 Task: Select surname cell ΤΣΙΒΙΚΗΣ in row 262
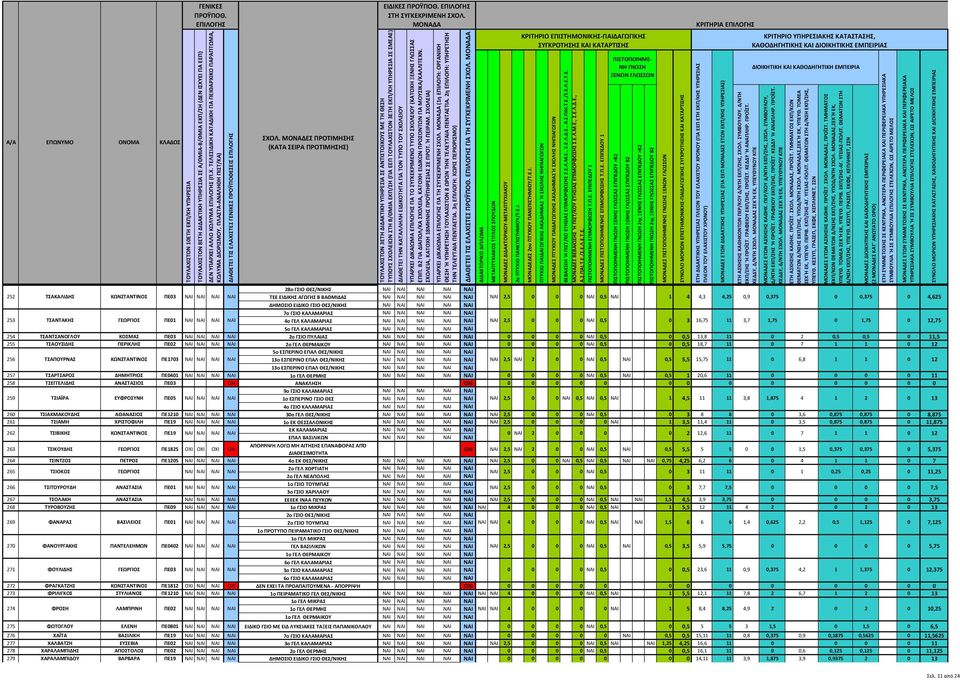pyautogui.click(x=60, y=433)
